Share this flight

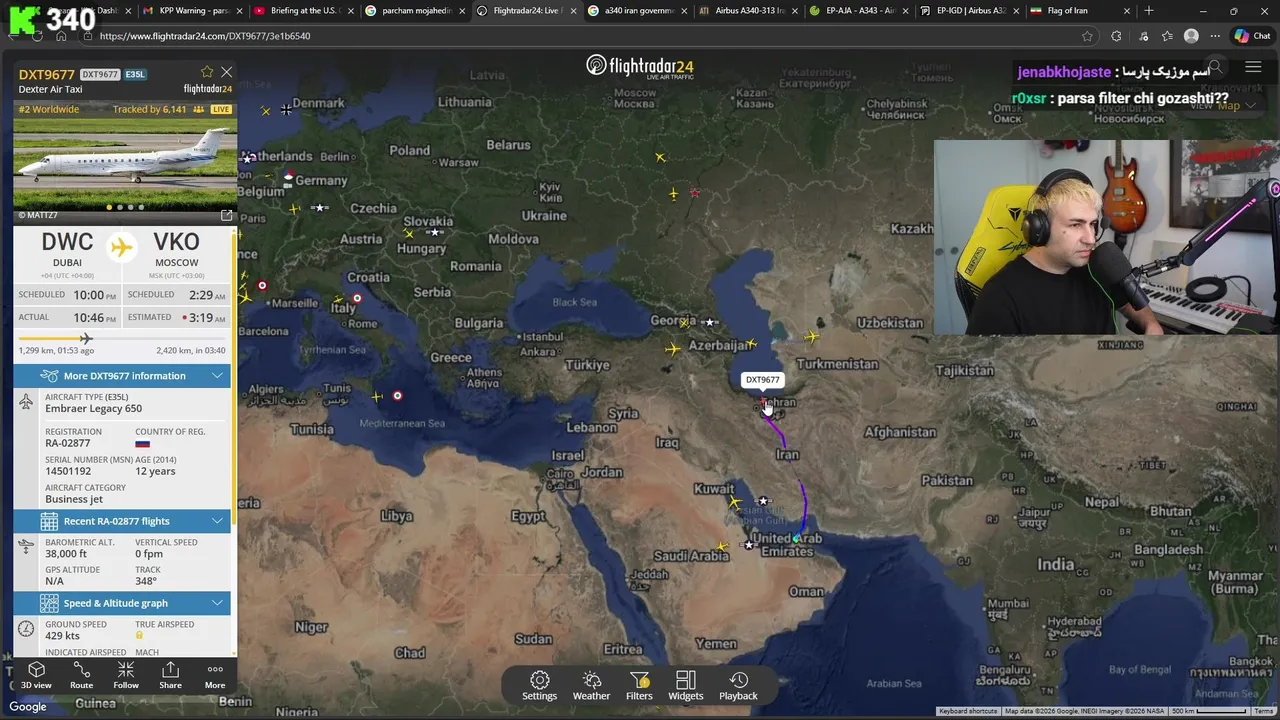[x=170, y=675]
